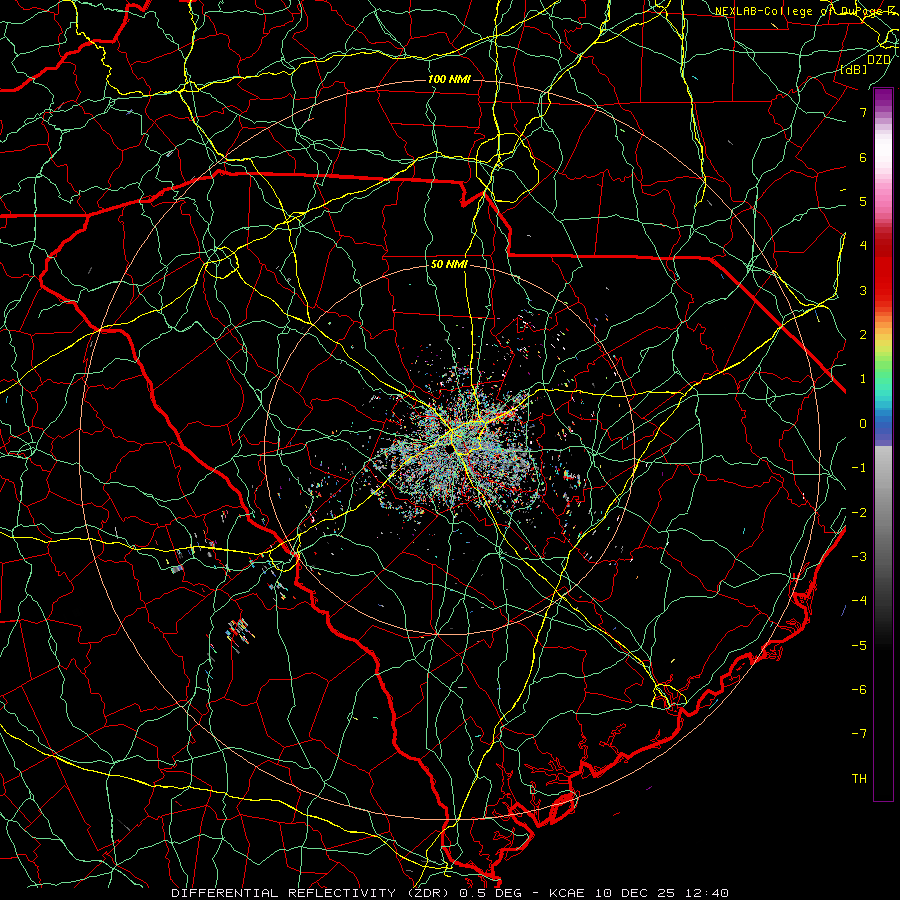Click the "0" value on color scale
The width and height of the screenshot is (900, 900).
pyautogui.click(x=863, y=424)
